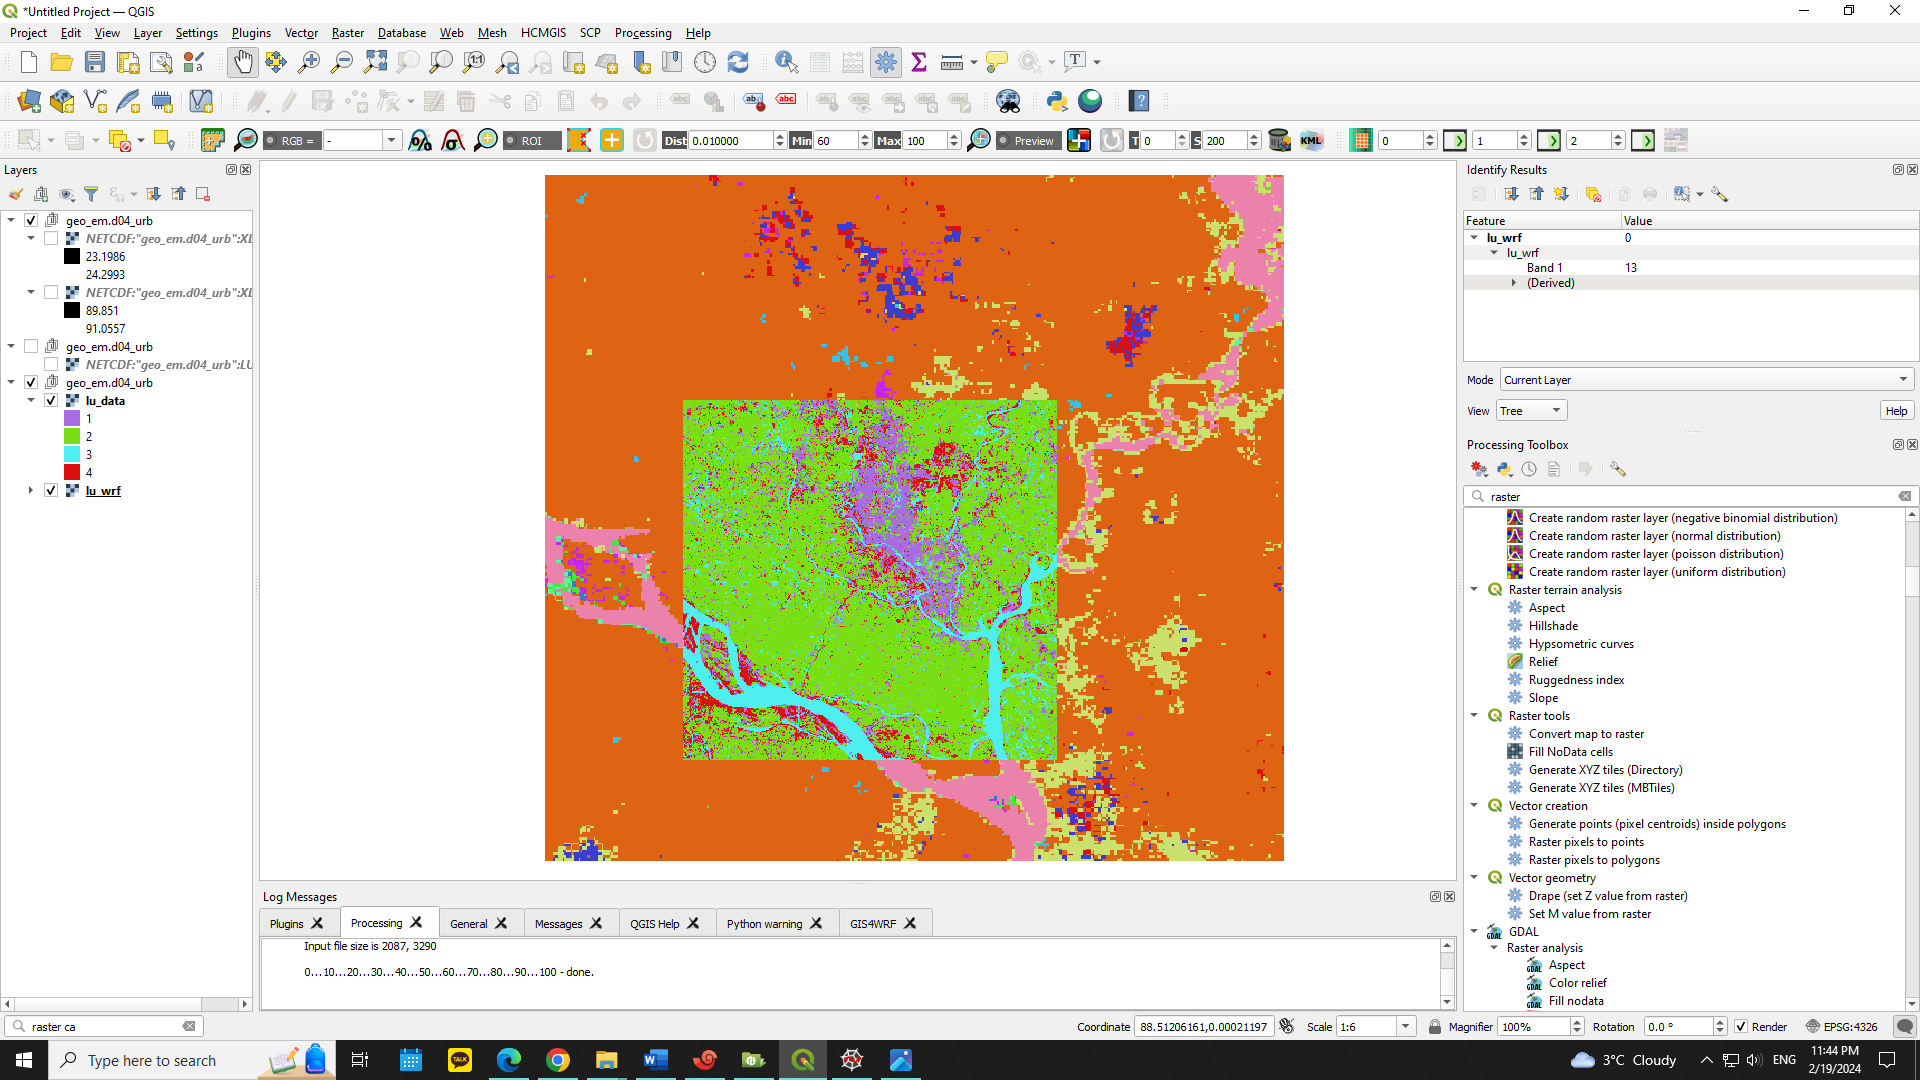1920x1080 pixels.
Task: Click the toolbar Help question mark icon
Action: click(x=1140, y=101)
